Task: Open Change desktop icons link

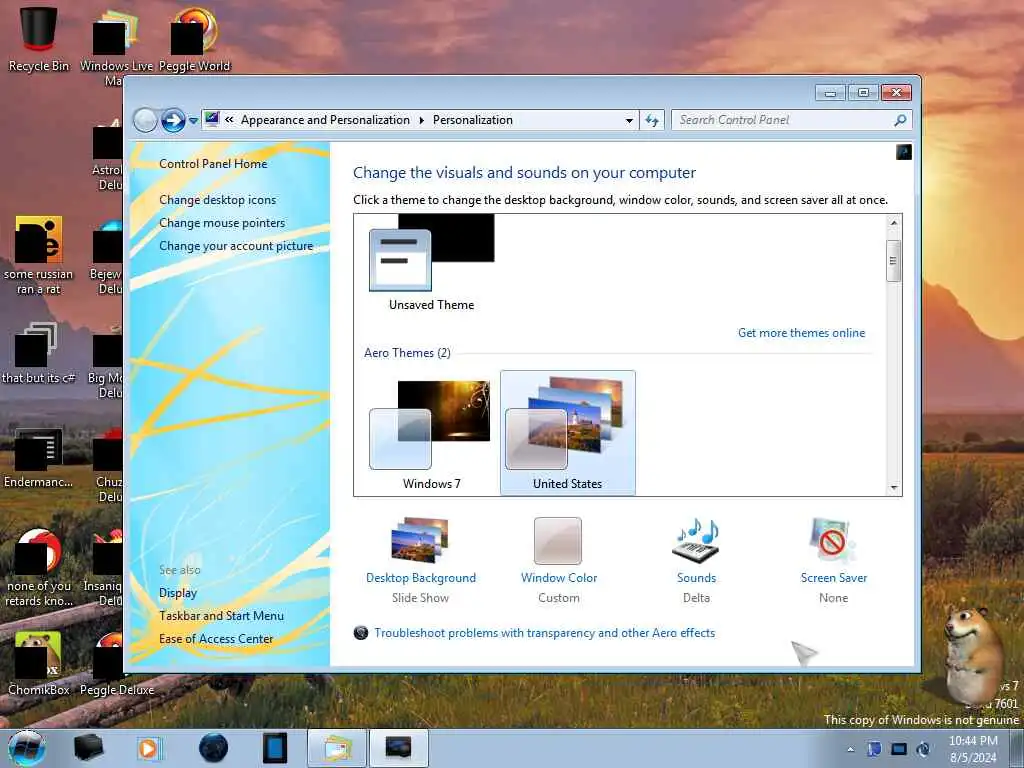Action: coord(217,200)
